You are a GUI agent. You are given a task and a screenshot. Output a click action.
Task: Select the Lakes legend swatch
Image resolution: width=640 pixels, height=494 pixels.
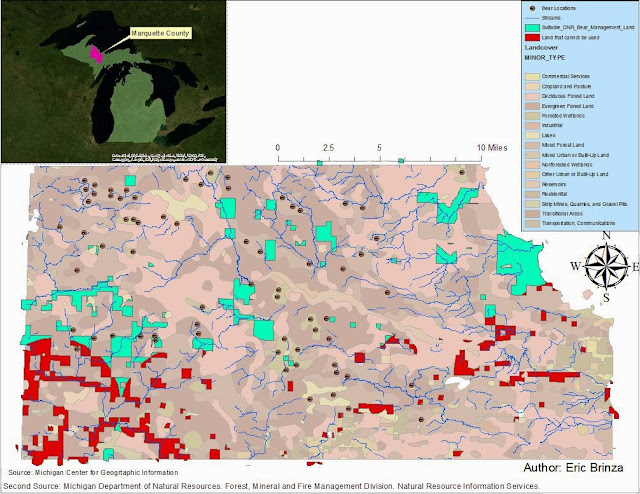point(532,135)
